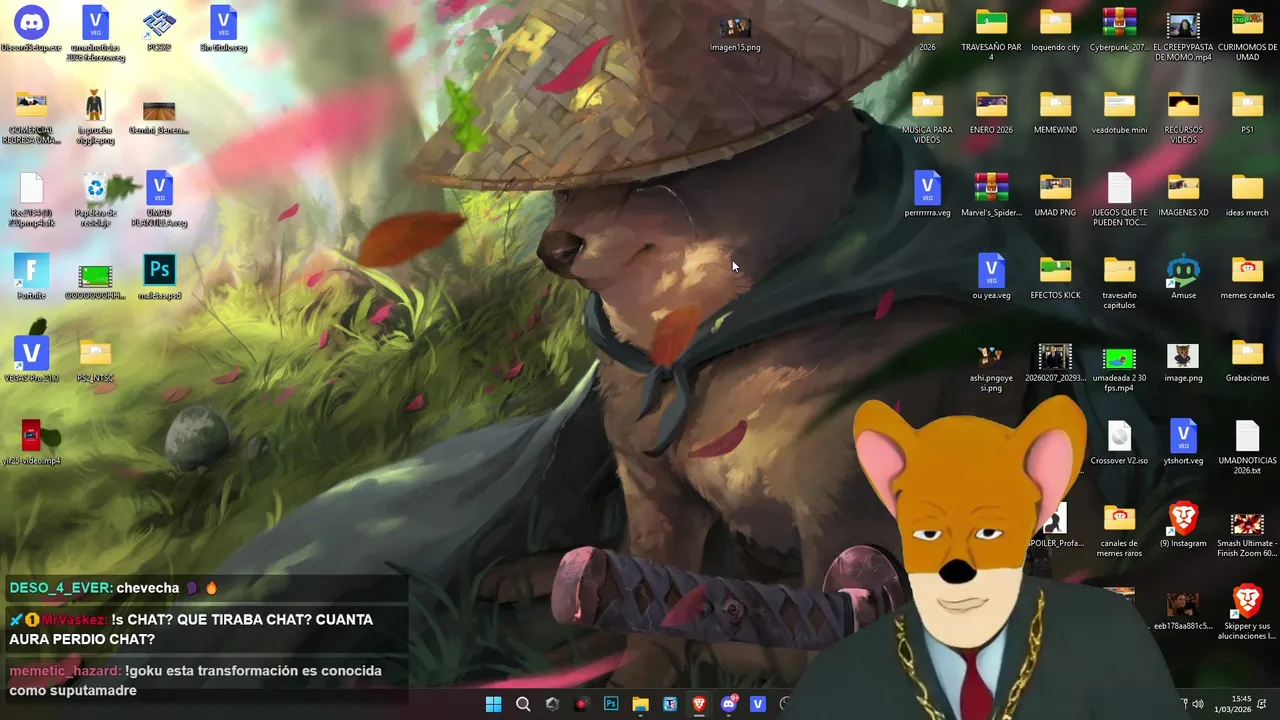Image resolution: width=1280 pixels, height=720 pixels.
Task: Switch to Brave browser in taskbar
Action: (699, 704)
